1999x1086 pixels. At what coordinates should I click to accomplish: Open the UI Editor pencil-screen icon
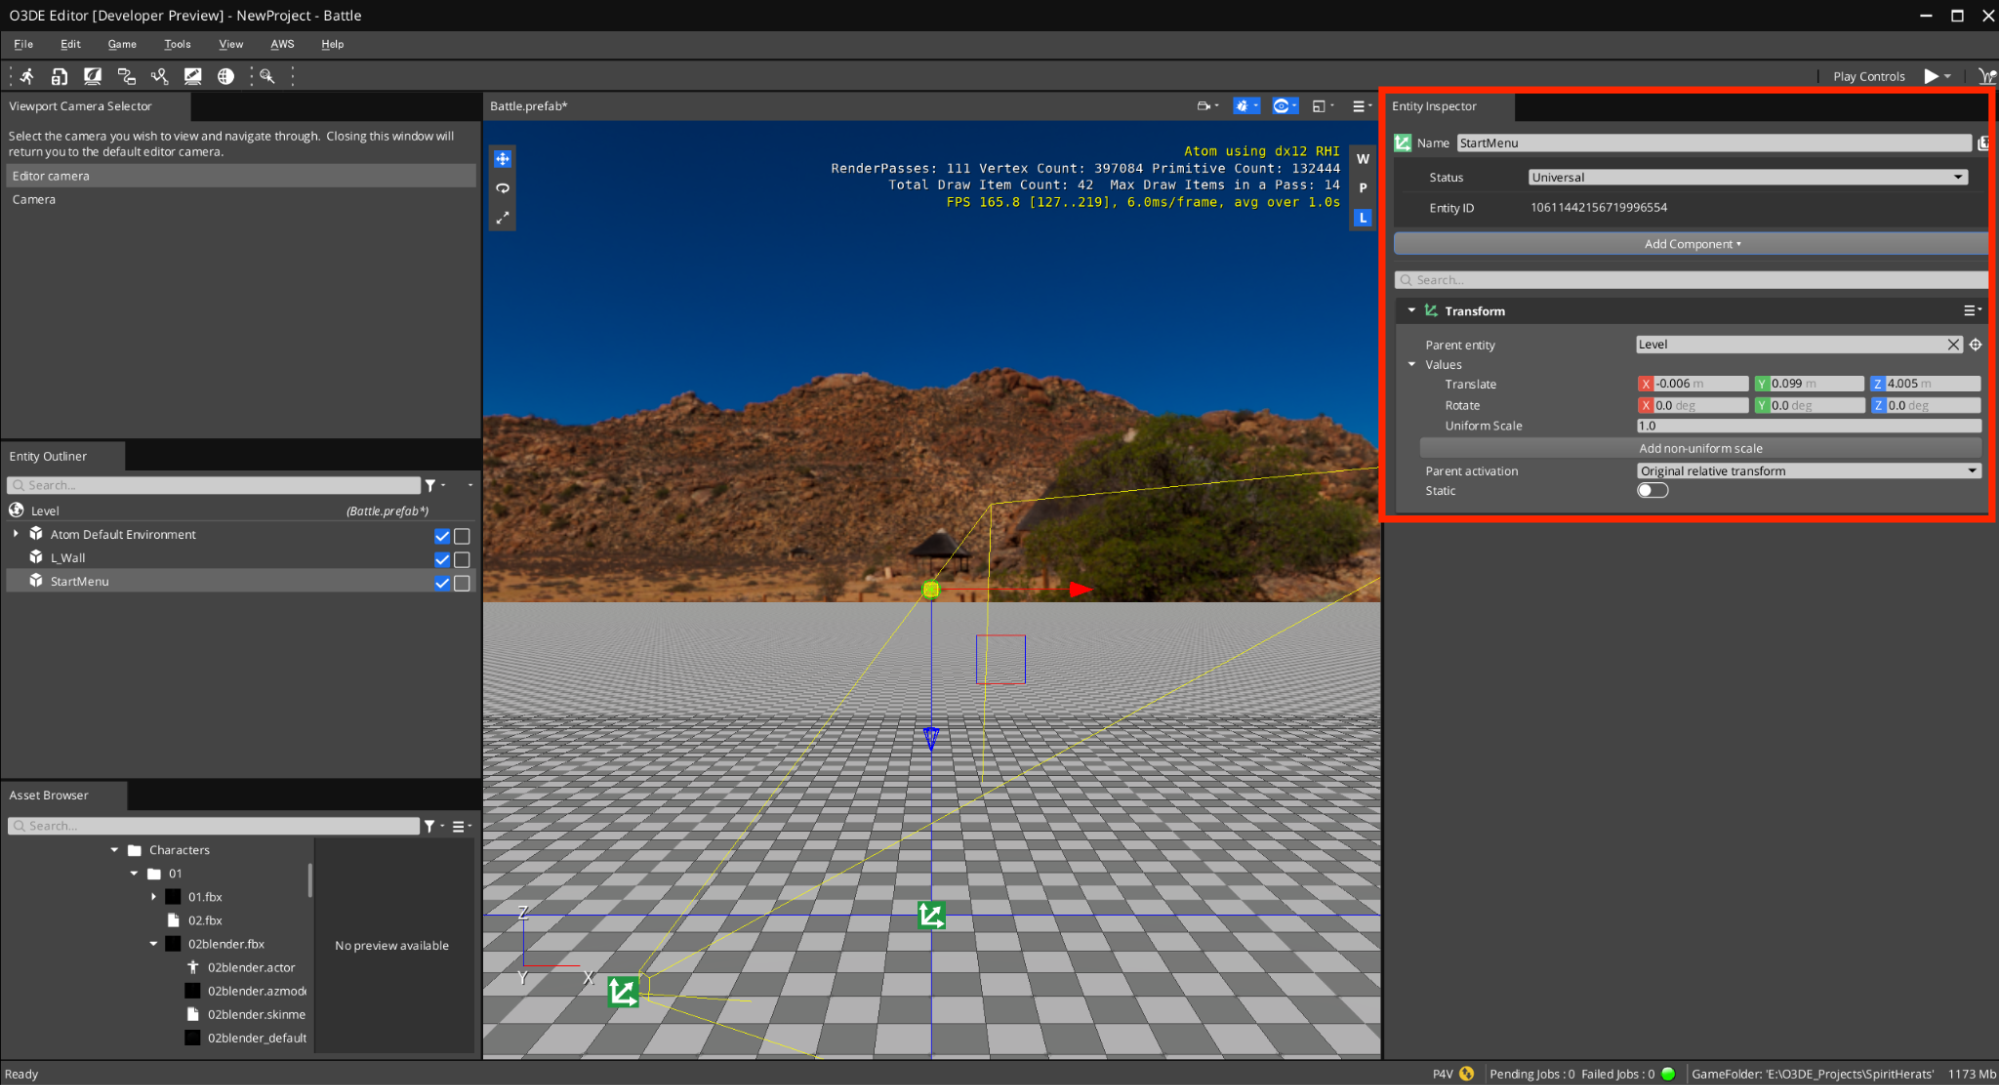tap(193, 76)
